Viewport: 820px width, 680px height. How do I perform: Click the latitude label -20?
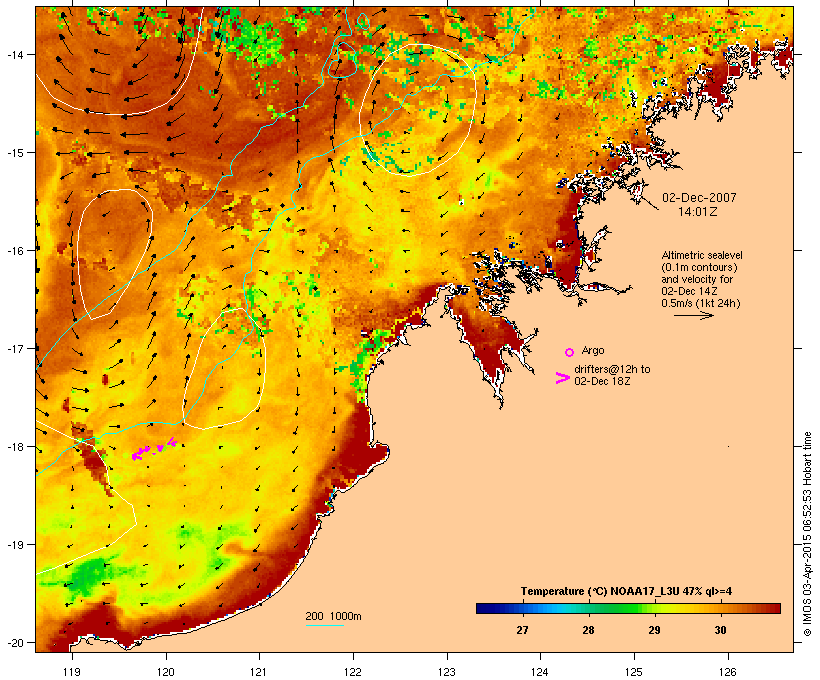click(x=14, y=643)
